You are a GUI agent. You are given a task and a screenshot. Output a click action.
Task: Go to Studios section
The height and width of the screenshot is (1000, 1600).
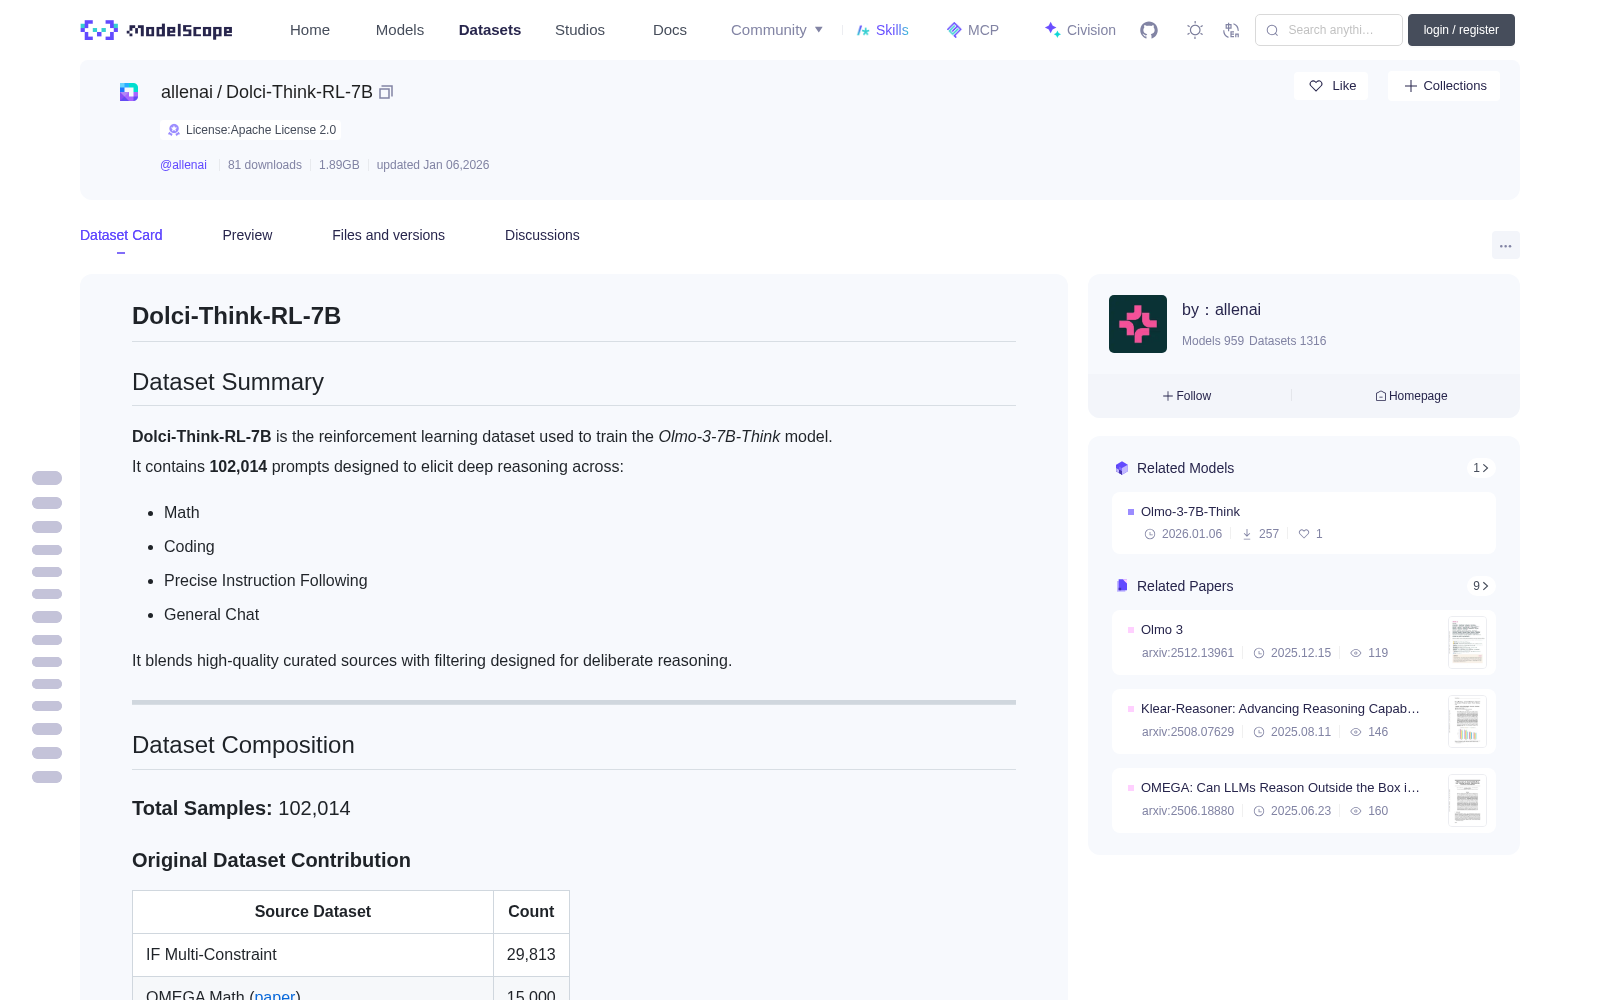click(580, 30)
